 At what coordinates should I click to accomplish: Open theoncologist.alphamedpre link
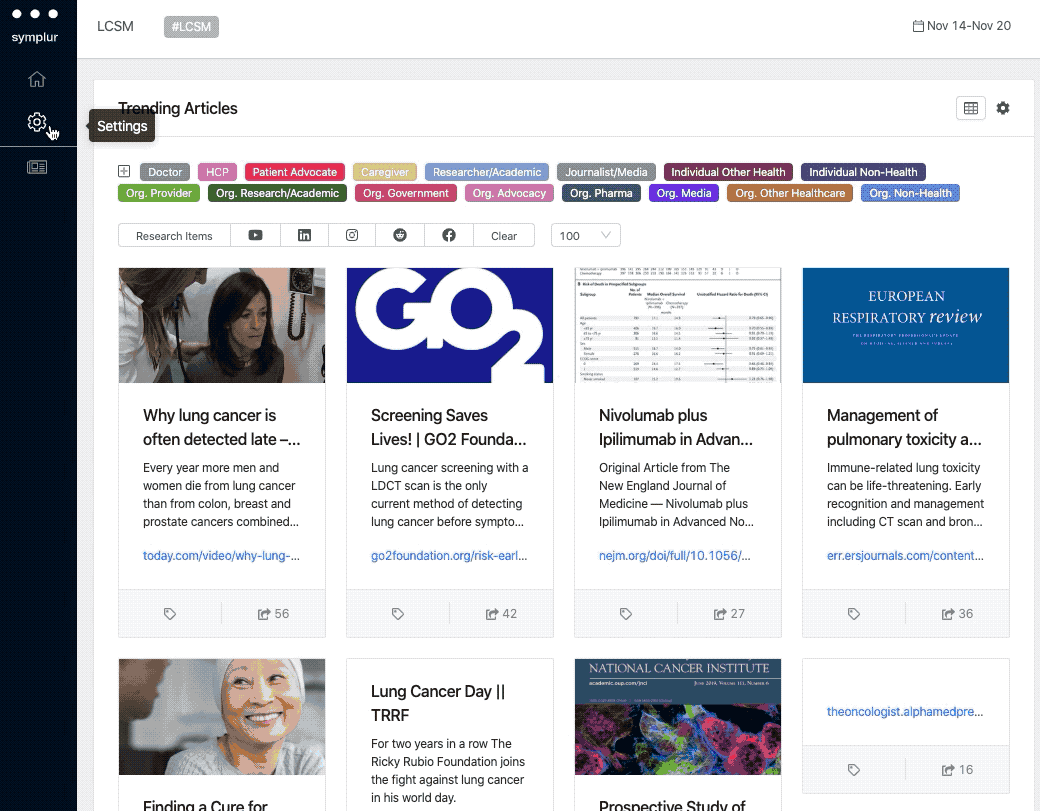(905, 712)
